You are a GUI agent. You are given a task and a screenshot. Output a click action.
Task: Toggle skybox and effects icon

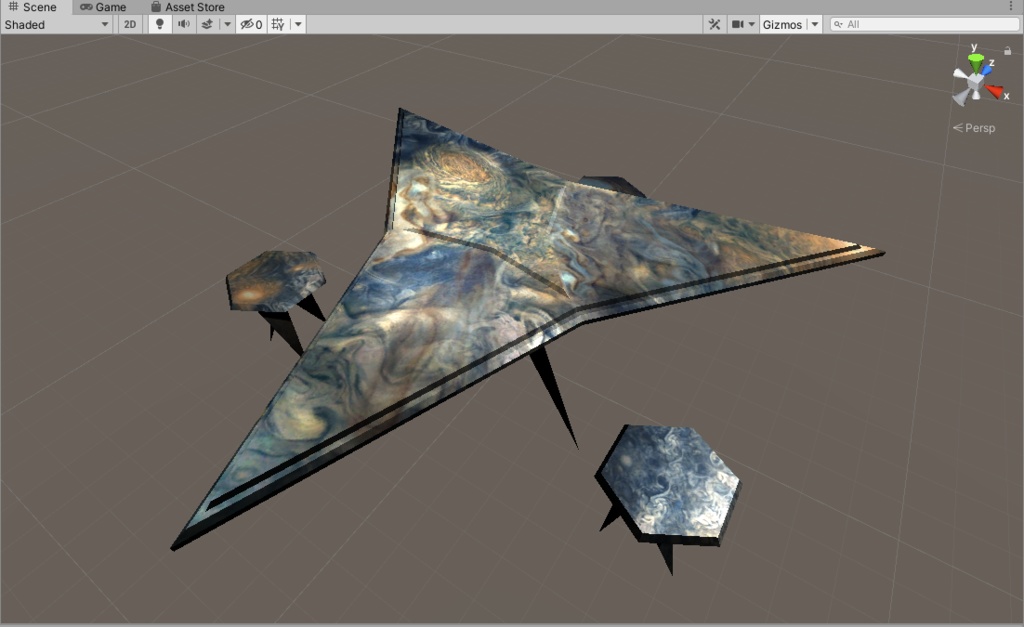point(207,24)
